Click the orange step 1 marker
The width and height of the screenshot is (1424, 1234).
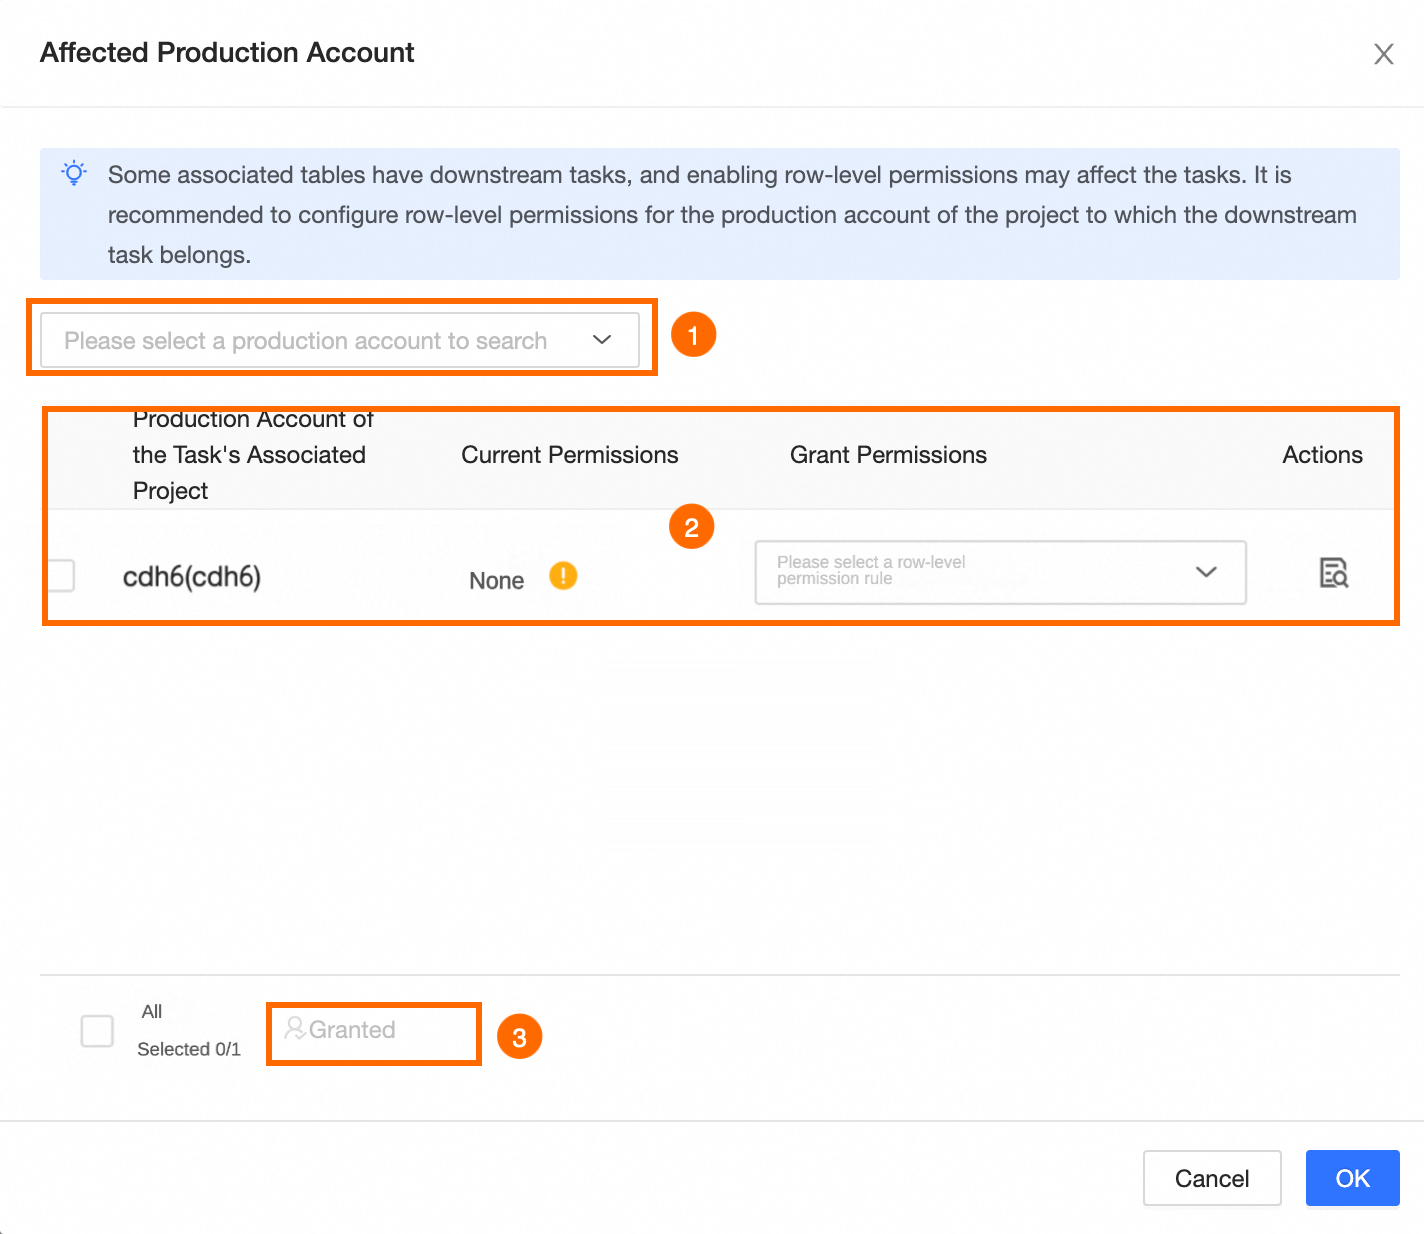pos(693,335)
